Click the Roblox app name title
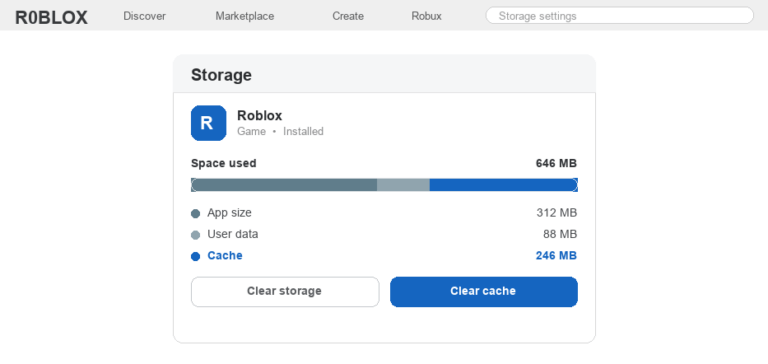Image resolution: width=768 pixels, height=364 pixels. (260, 116)
